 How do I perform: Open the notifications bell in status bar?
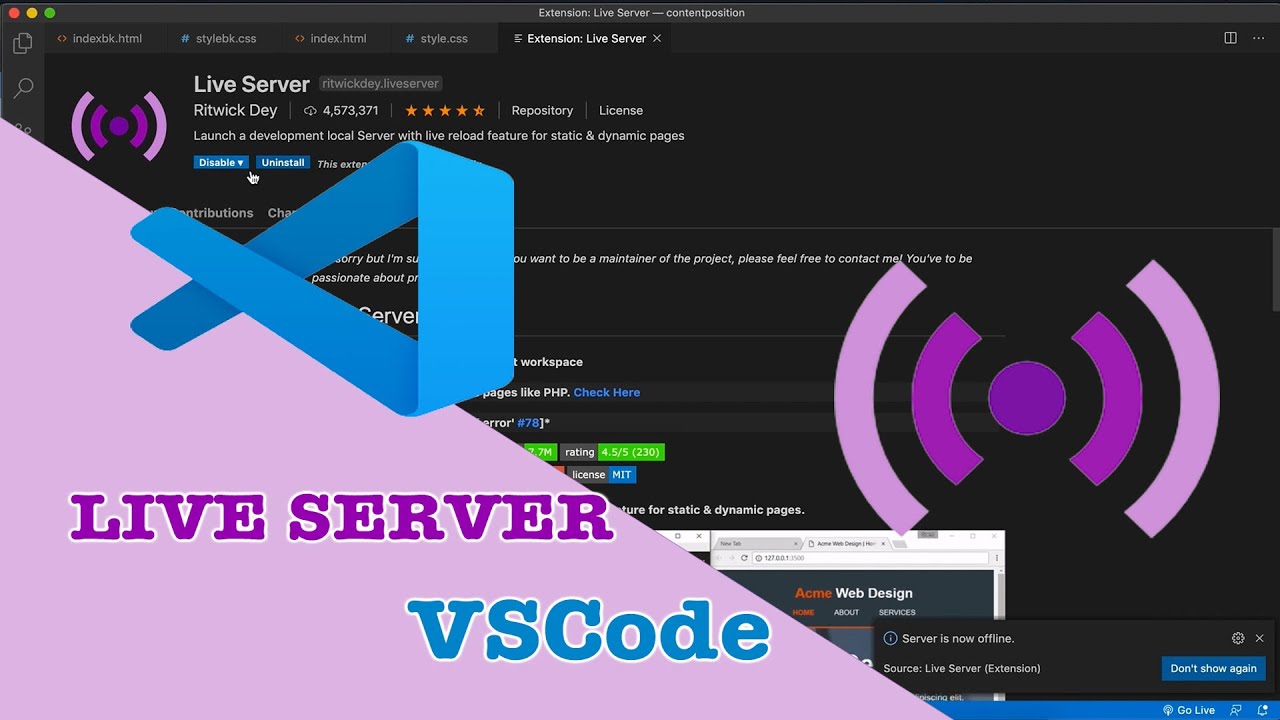(x=1262, y=710)
